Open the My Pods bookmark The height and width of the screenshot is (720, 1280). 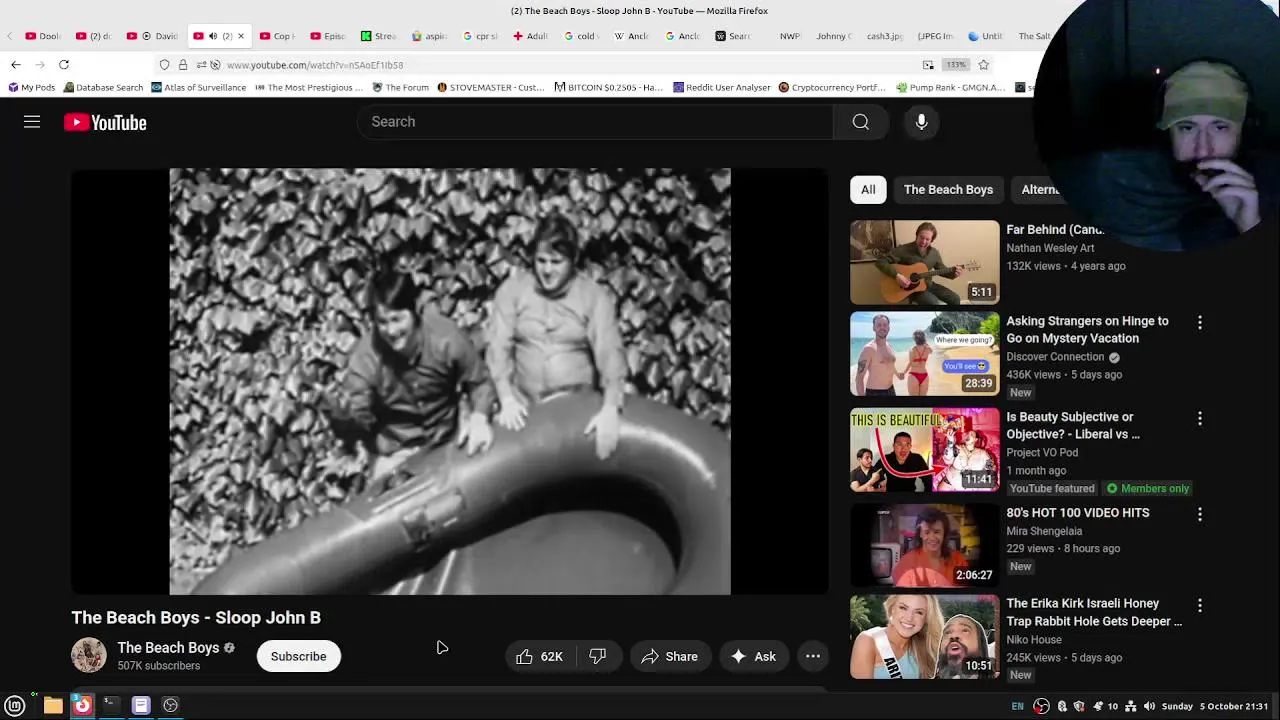coord(31,87)
